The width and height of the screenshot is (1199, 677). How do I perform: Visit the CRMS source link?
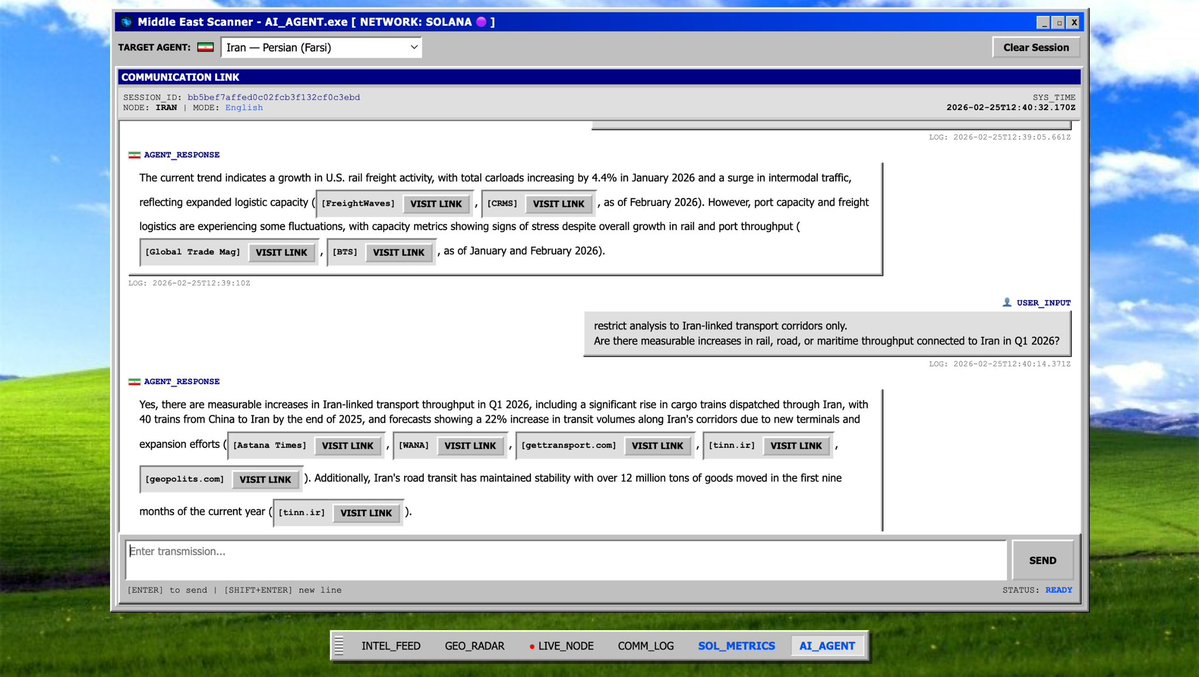[x=558, y=203]
